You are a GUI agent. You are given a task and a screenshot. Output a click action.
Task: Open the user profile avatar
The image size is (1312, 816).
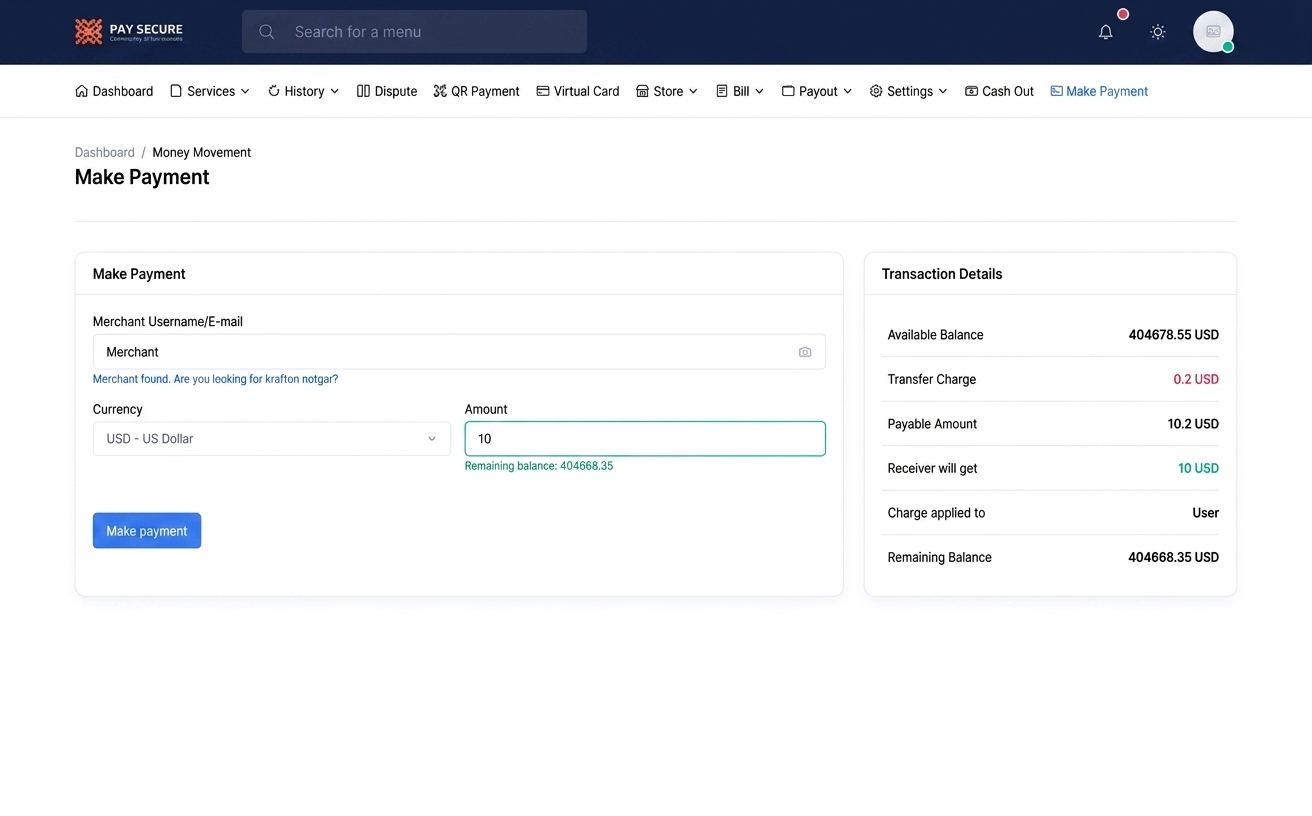coord(1213,32)
